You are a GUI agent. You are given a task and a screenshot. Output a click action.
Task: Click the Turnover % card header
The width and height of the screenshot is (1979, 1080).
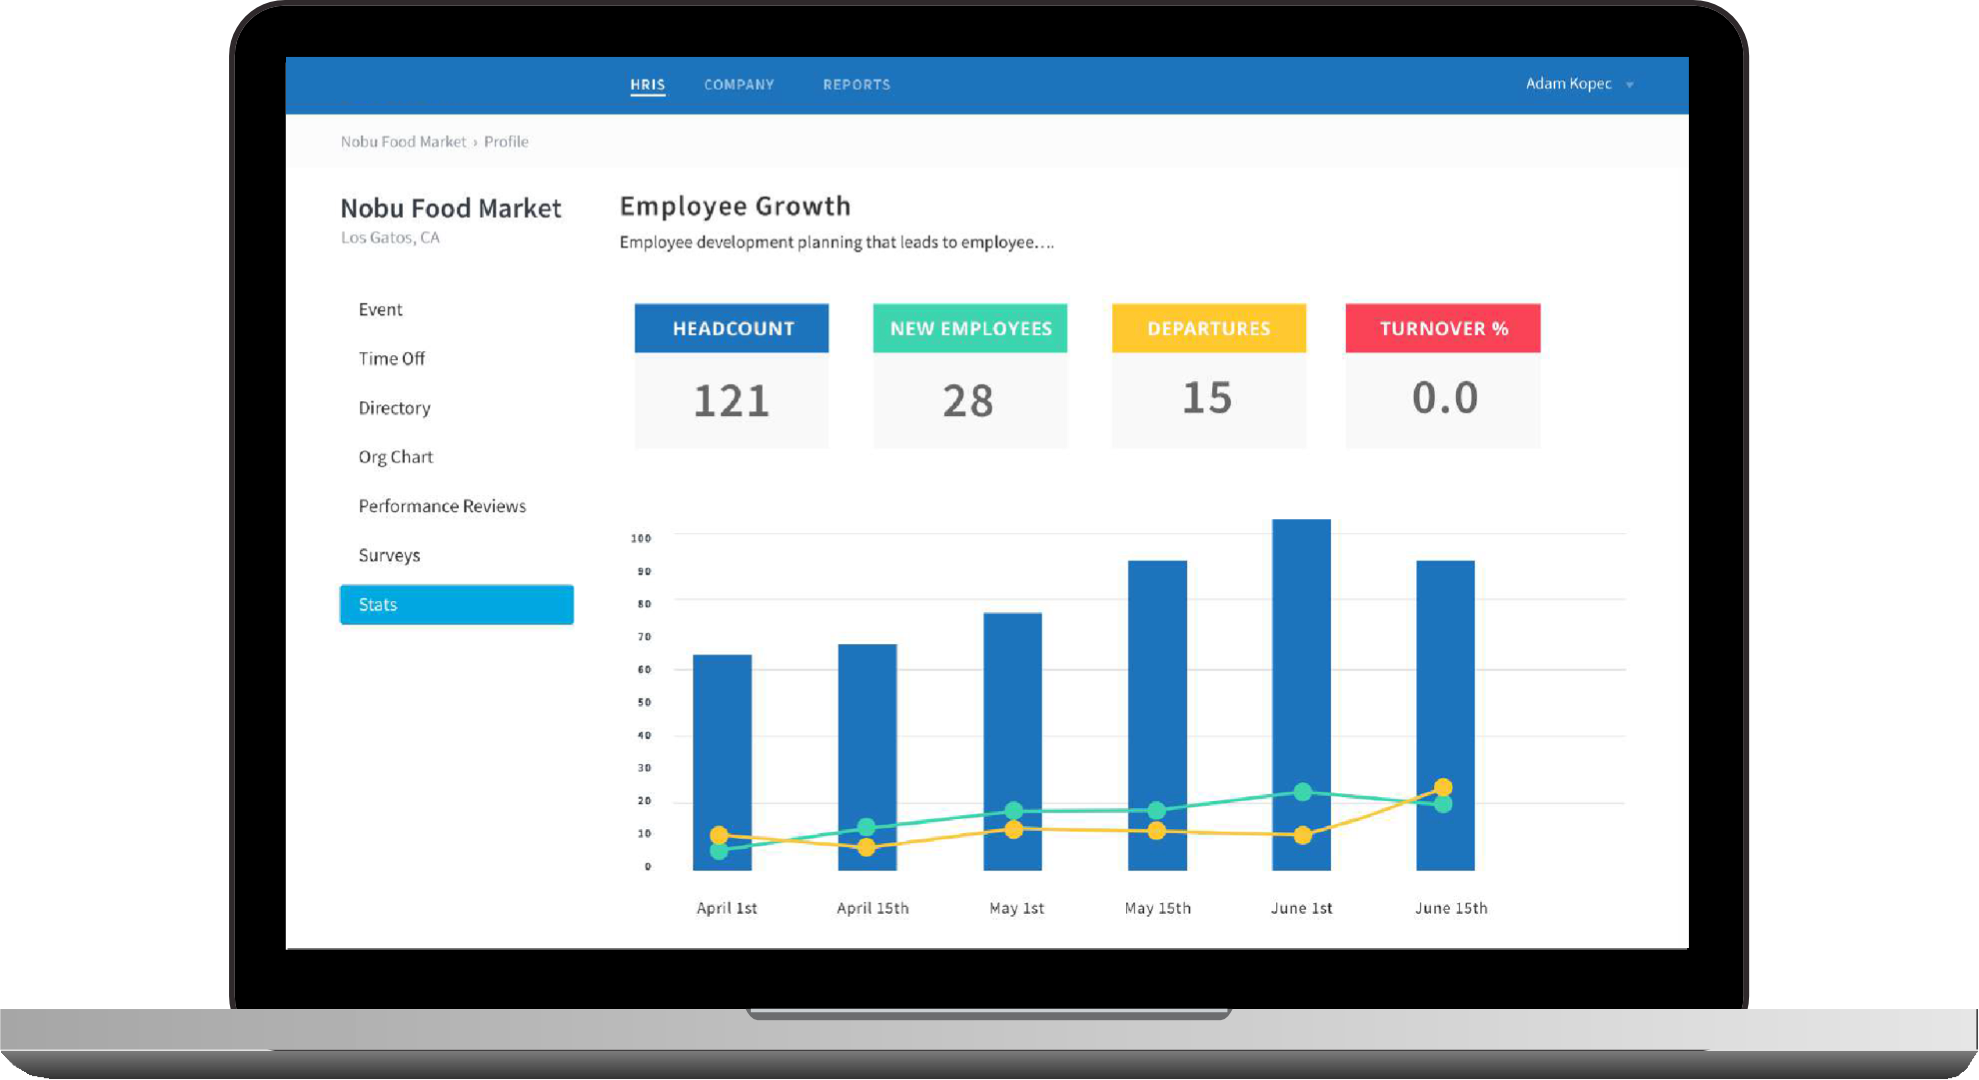click(x=1443, y=328)
